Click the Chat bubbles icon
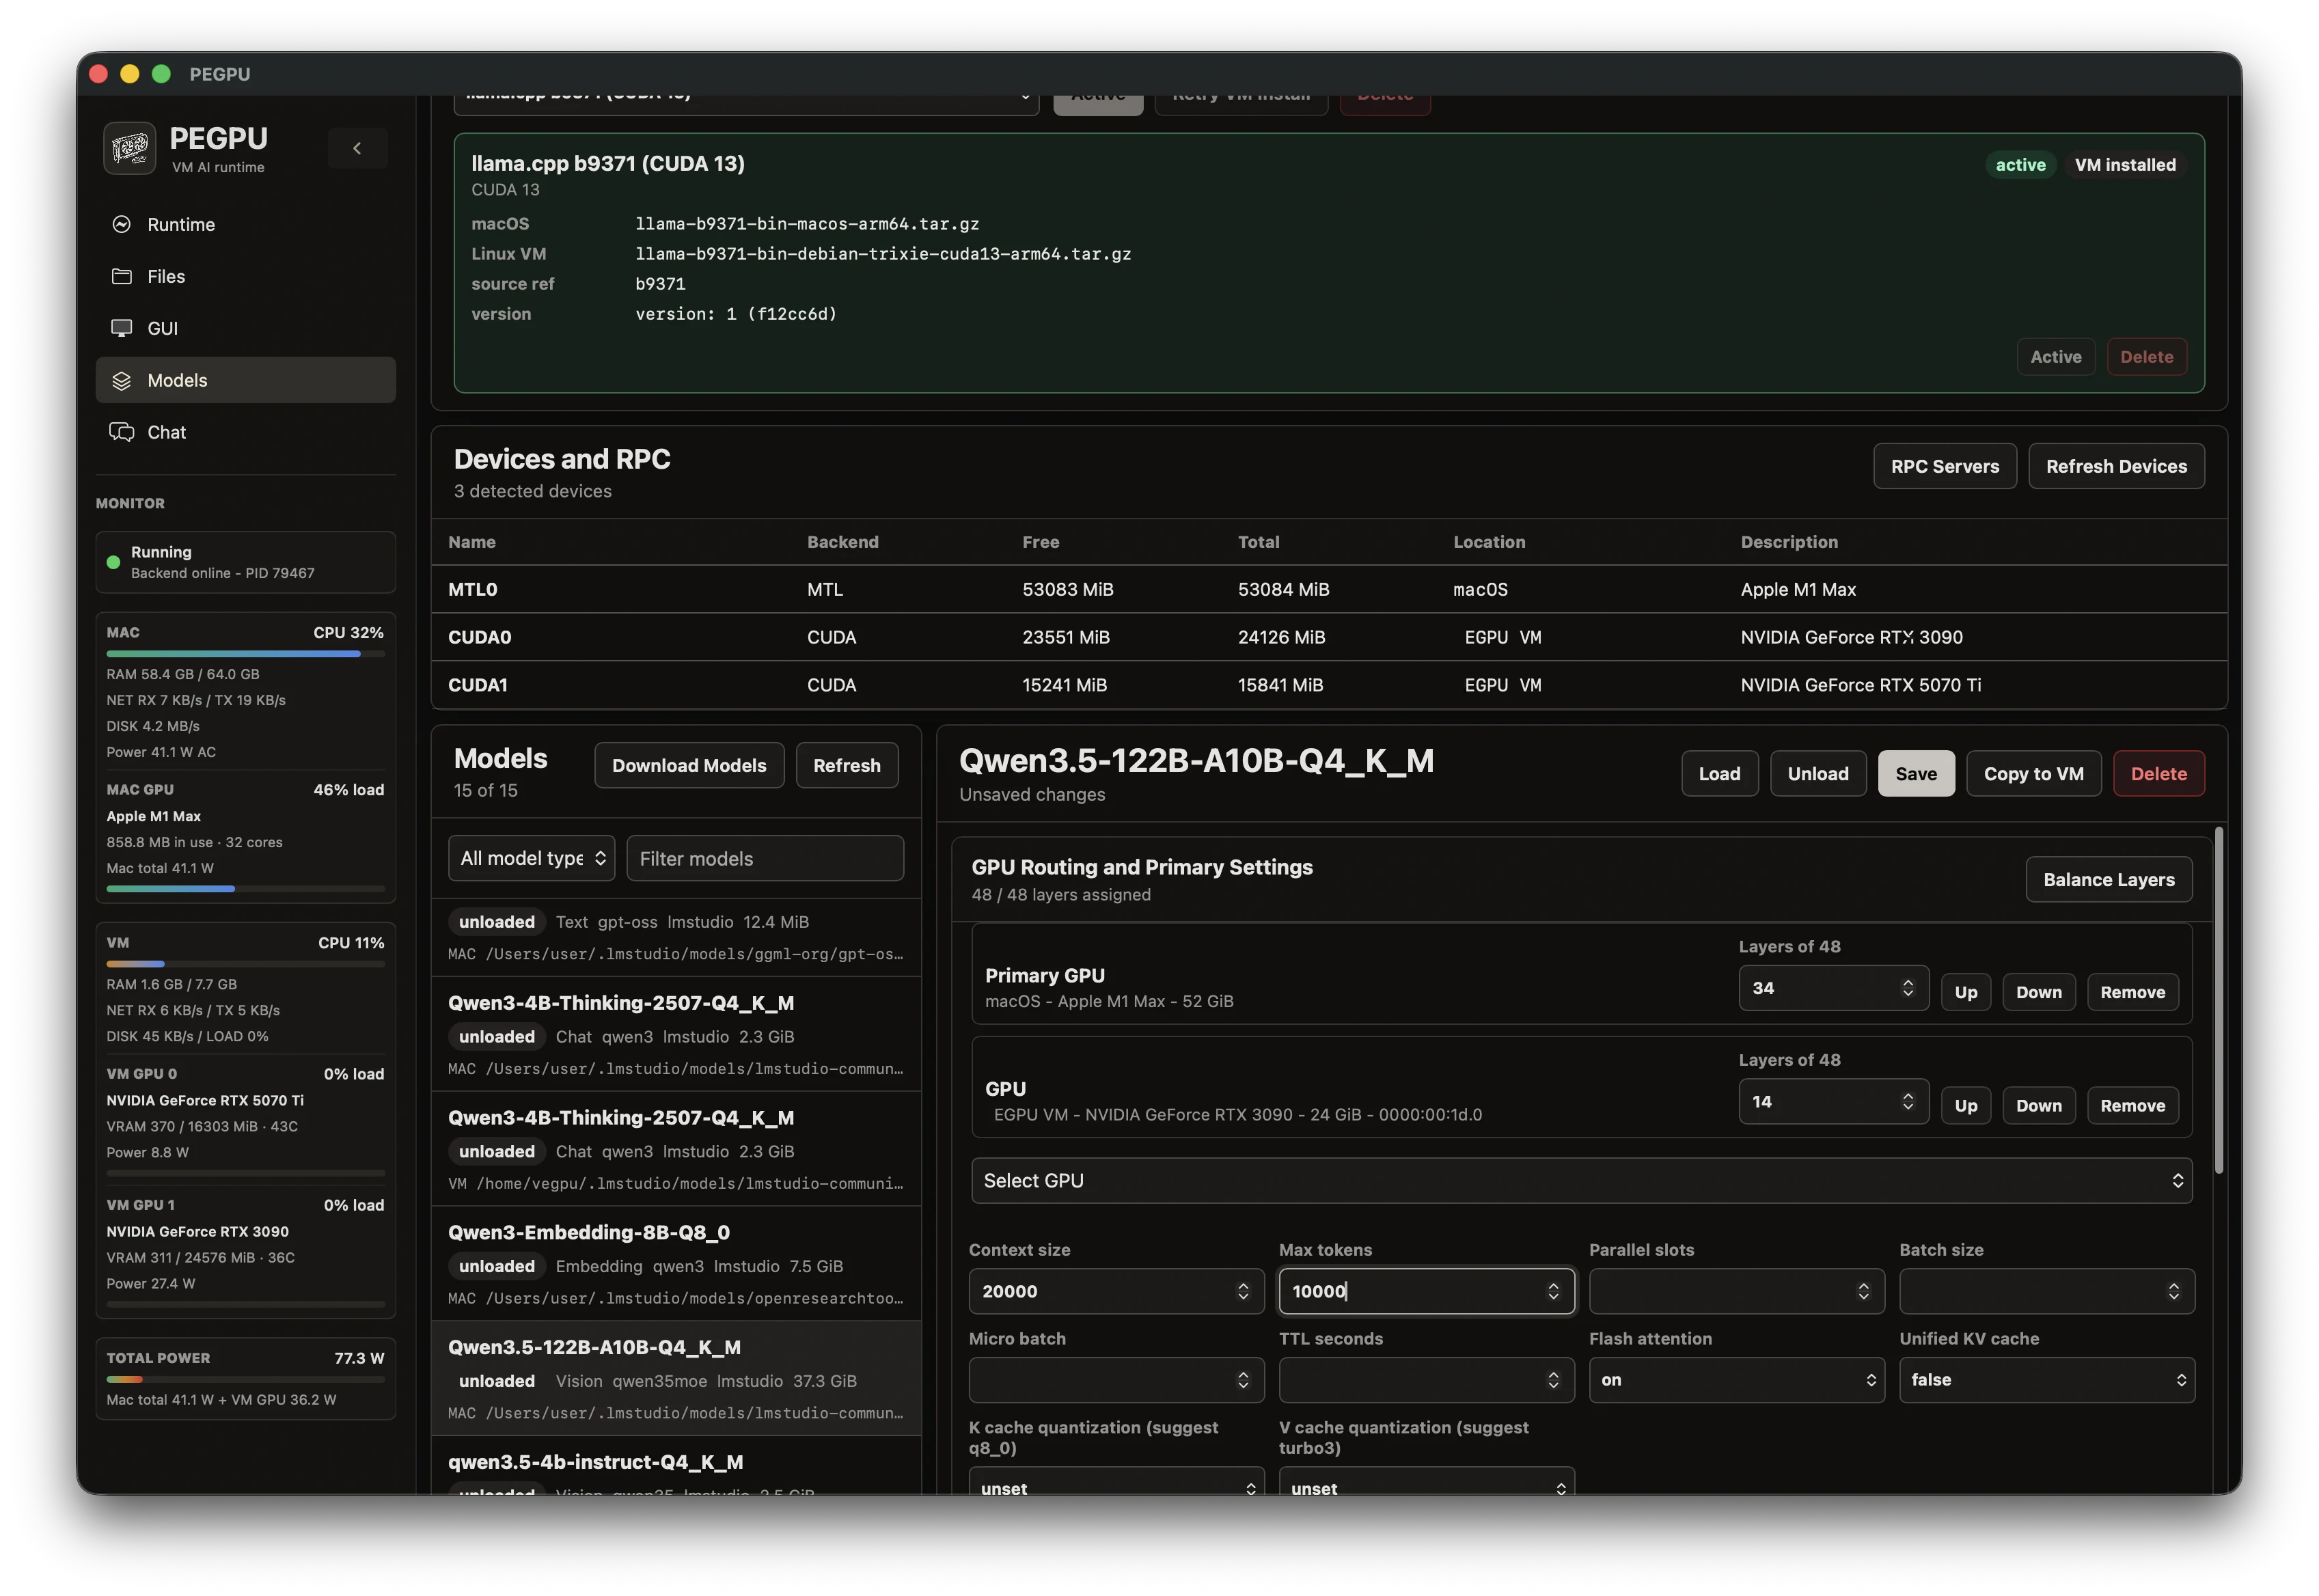This screenshot has width=2319, height=1596. pyautogui.click(x=122, y=432)
